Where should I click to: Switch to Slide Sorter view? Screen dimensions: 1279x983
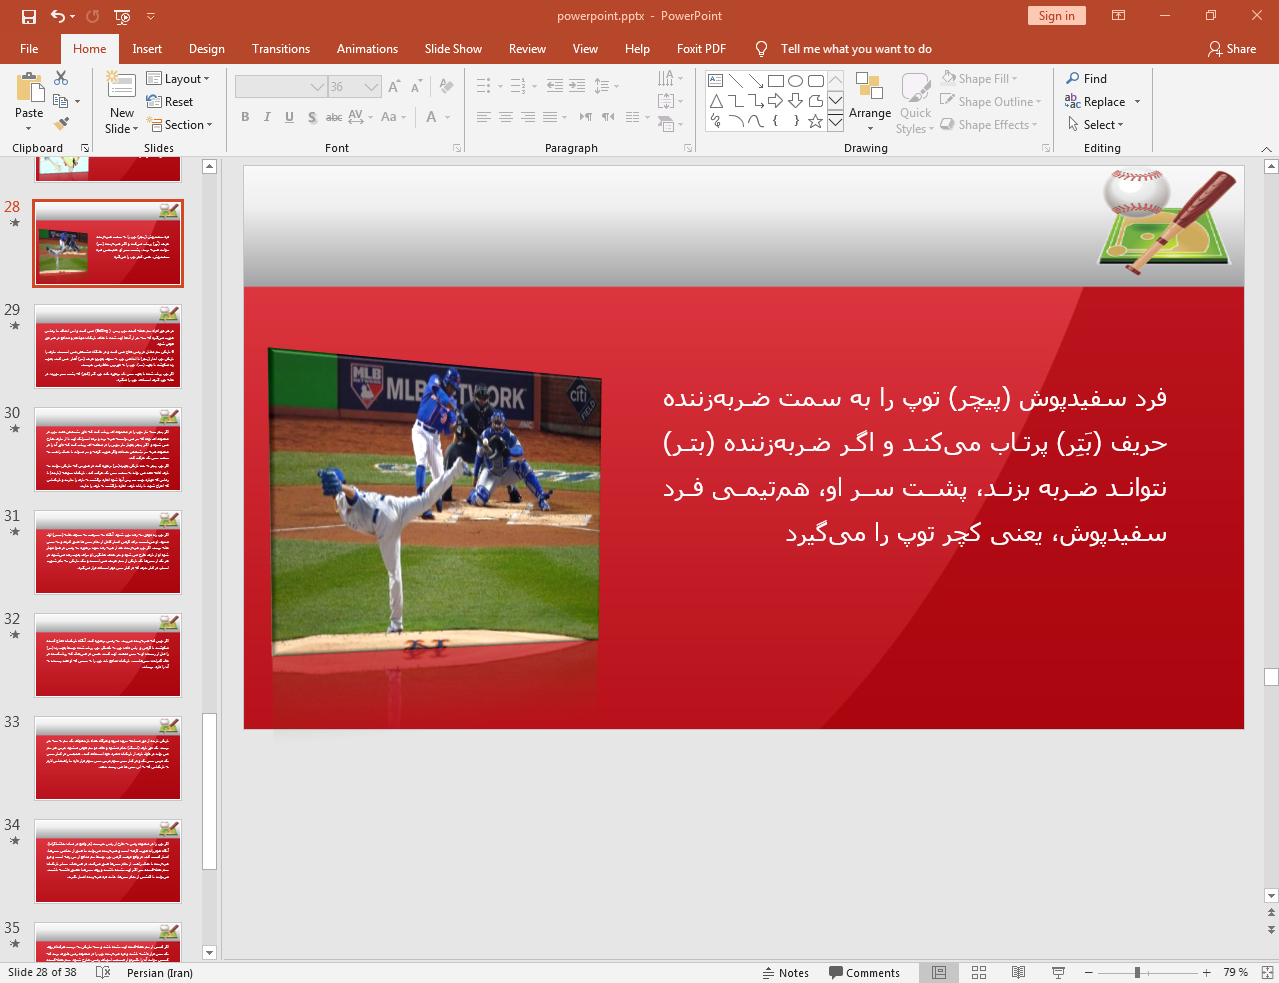click(x=979, y=972)
